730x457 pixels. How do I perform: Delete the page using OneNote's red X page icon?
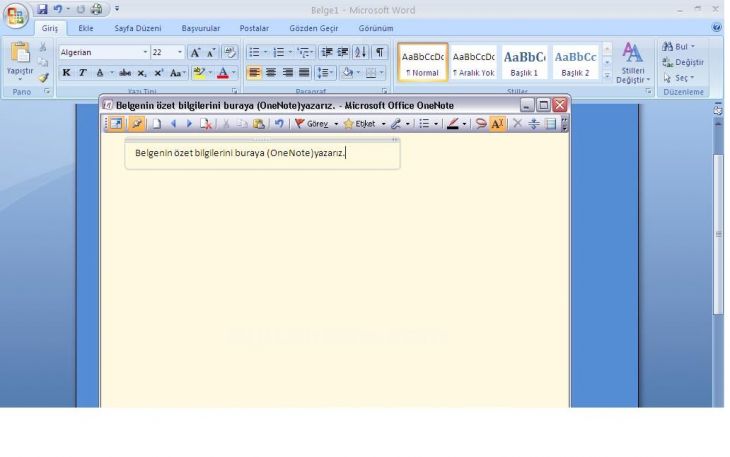(206, 124)
